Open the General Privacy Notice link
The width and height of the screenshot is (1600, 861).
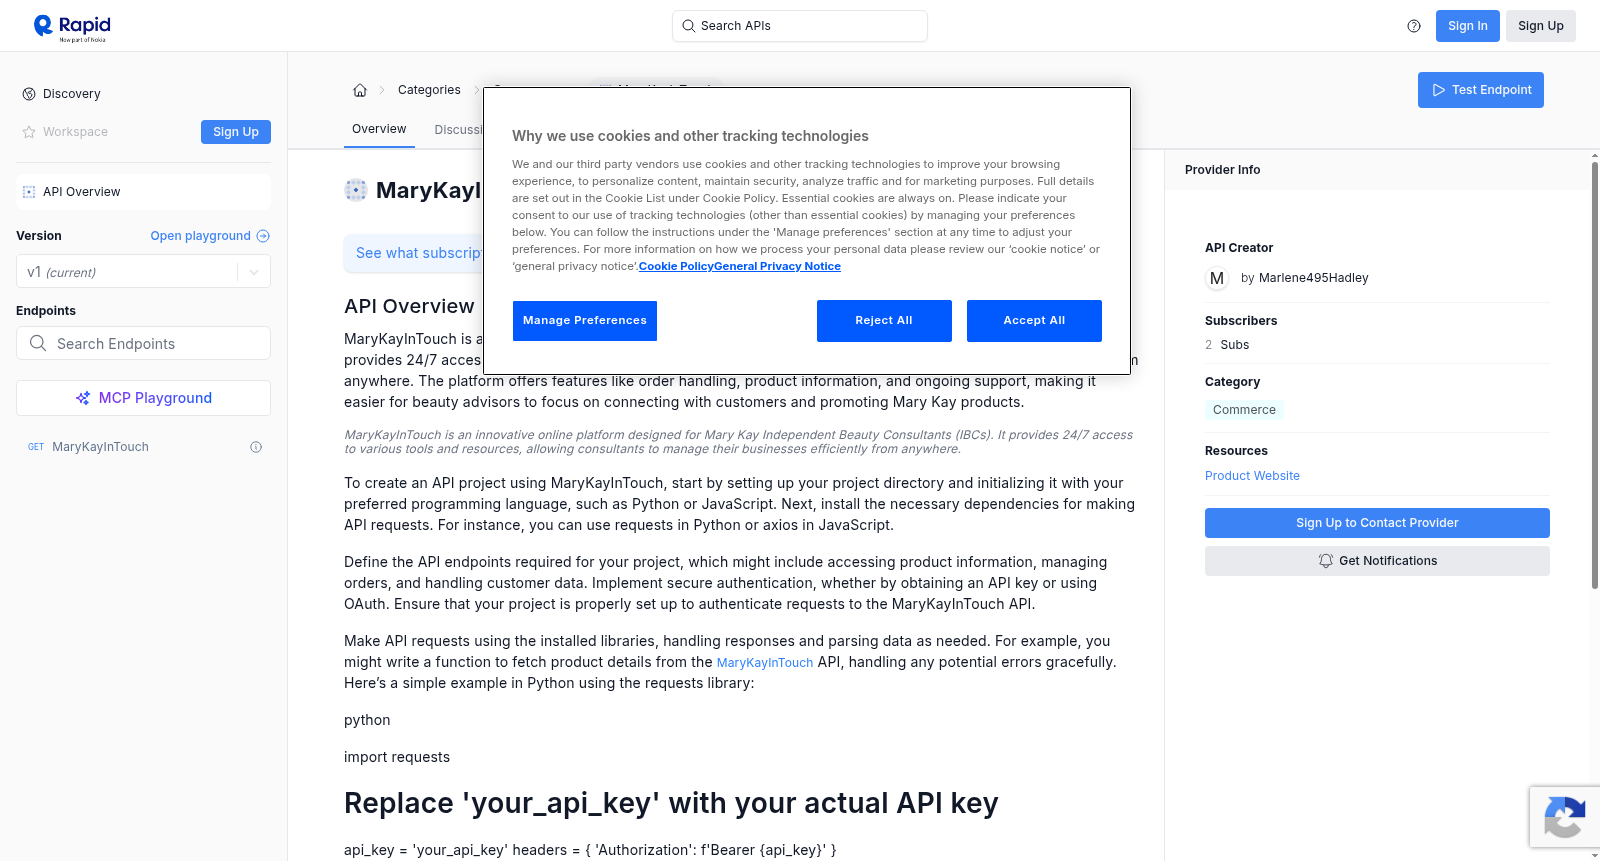778,266
